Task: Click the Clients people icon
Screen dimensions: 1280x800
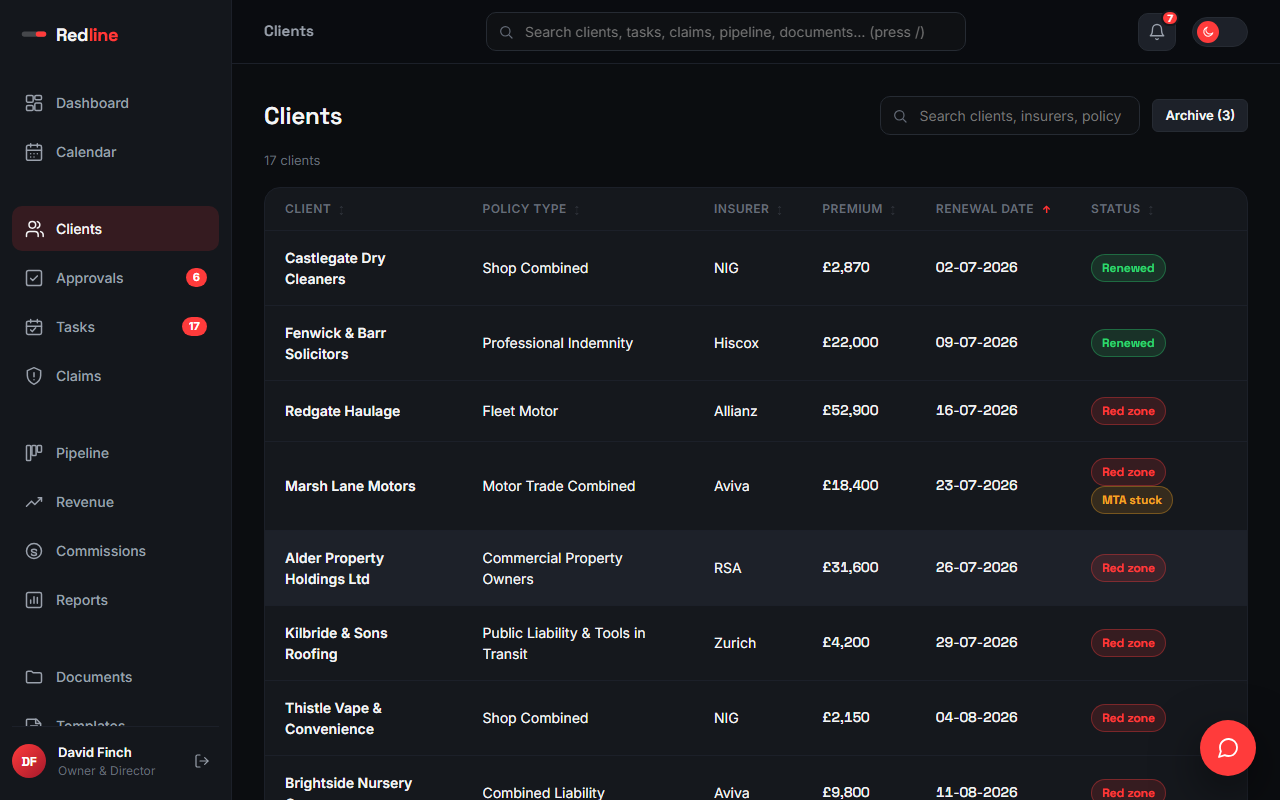Action: [34, 229]
